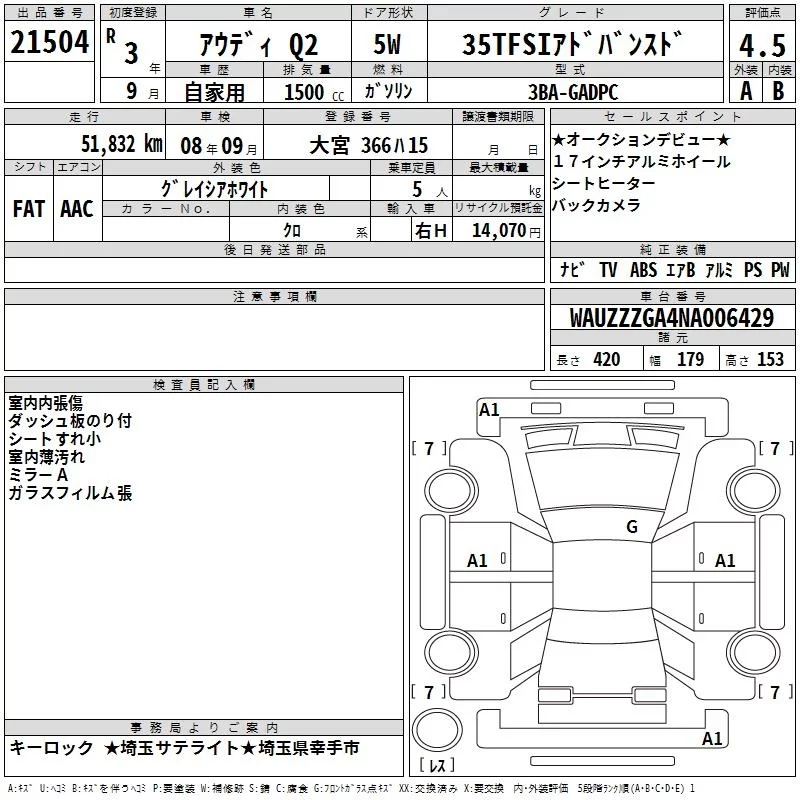The height and width of the screenshot is (800, 800).
Task: Click the エアB equipment label
Action: coord(681,269)
